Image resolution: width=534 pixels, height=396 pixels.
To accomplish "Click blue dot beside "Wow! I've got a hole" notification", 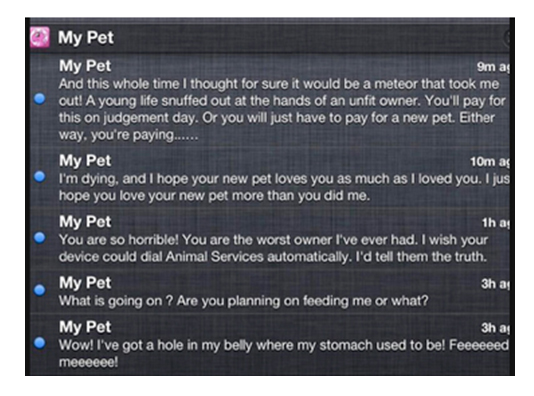I will 40,343.
